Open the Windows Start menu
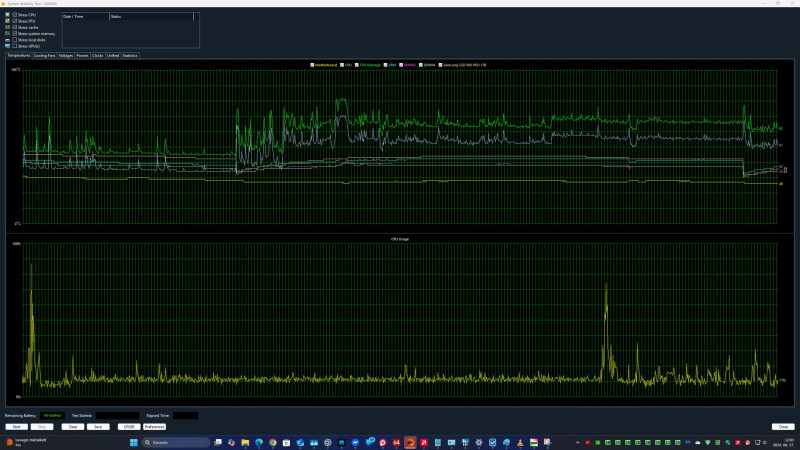 [x=134, y=442]
